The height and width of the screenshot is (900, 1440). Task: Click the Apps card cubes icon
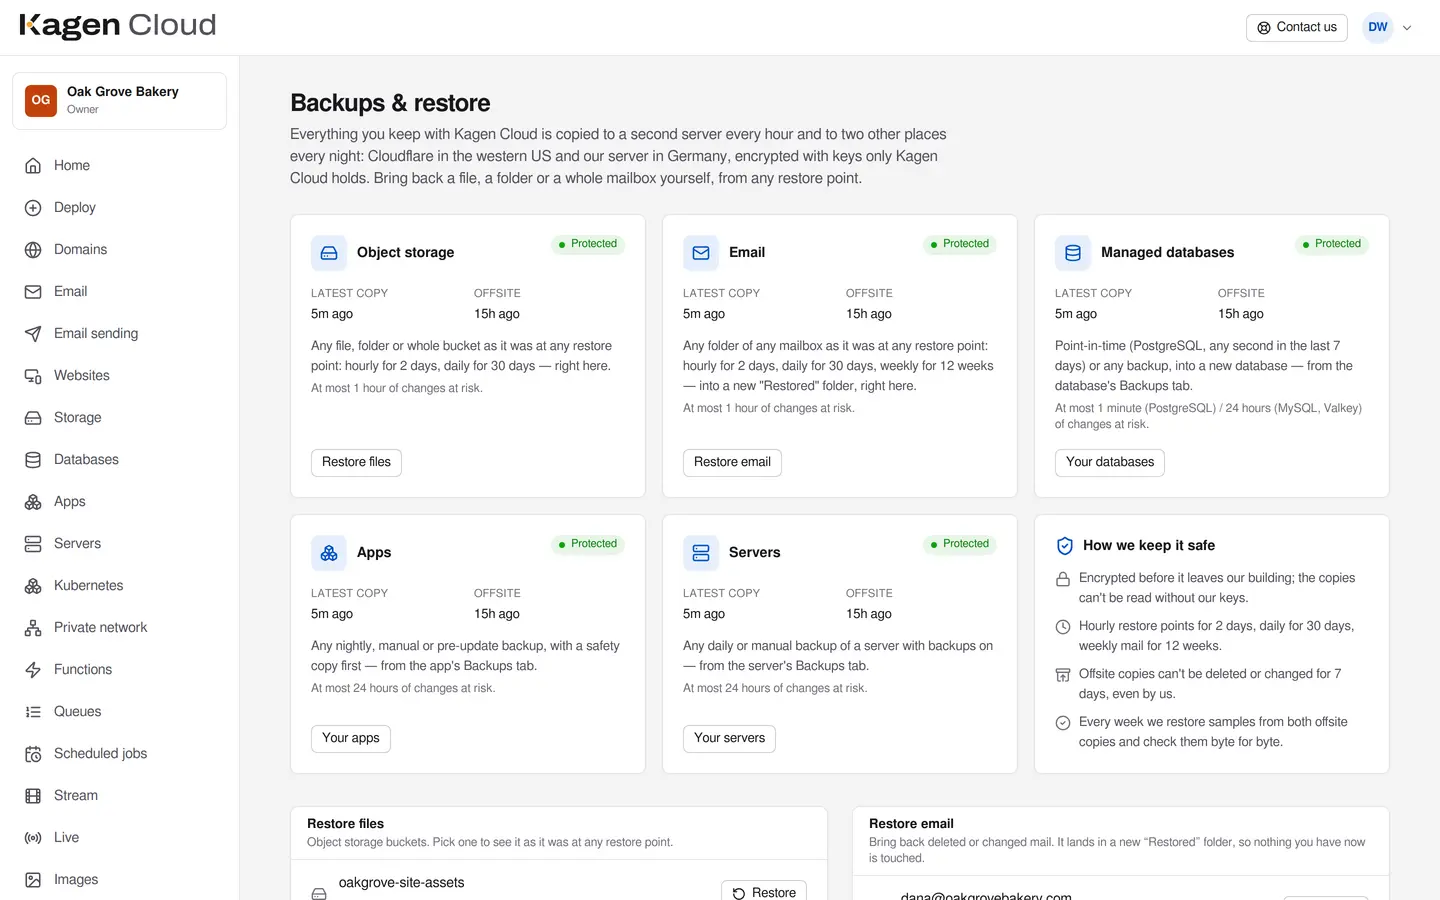(x=329, y=553)
